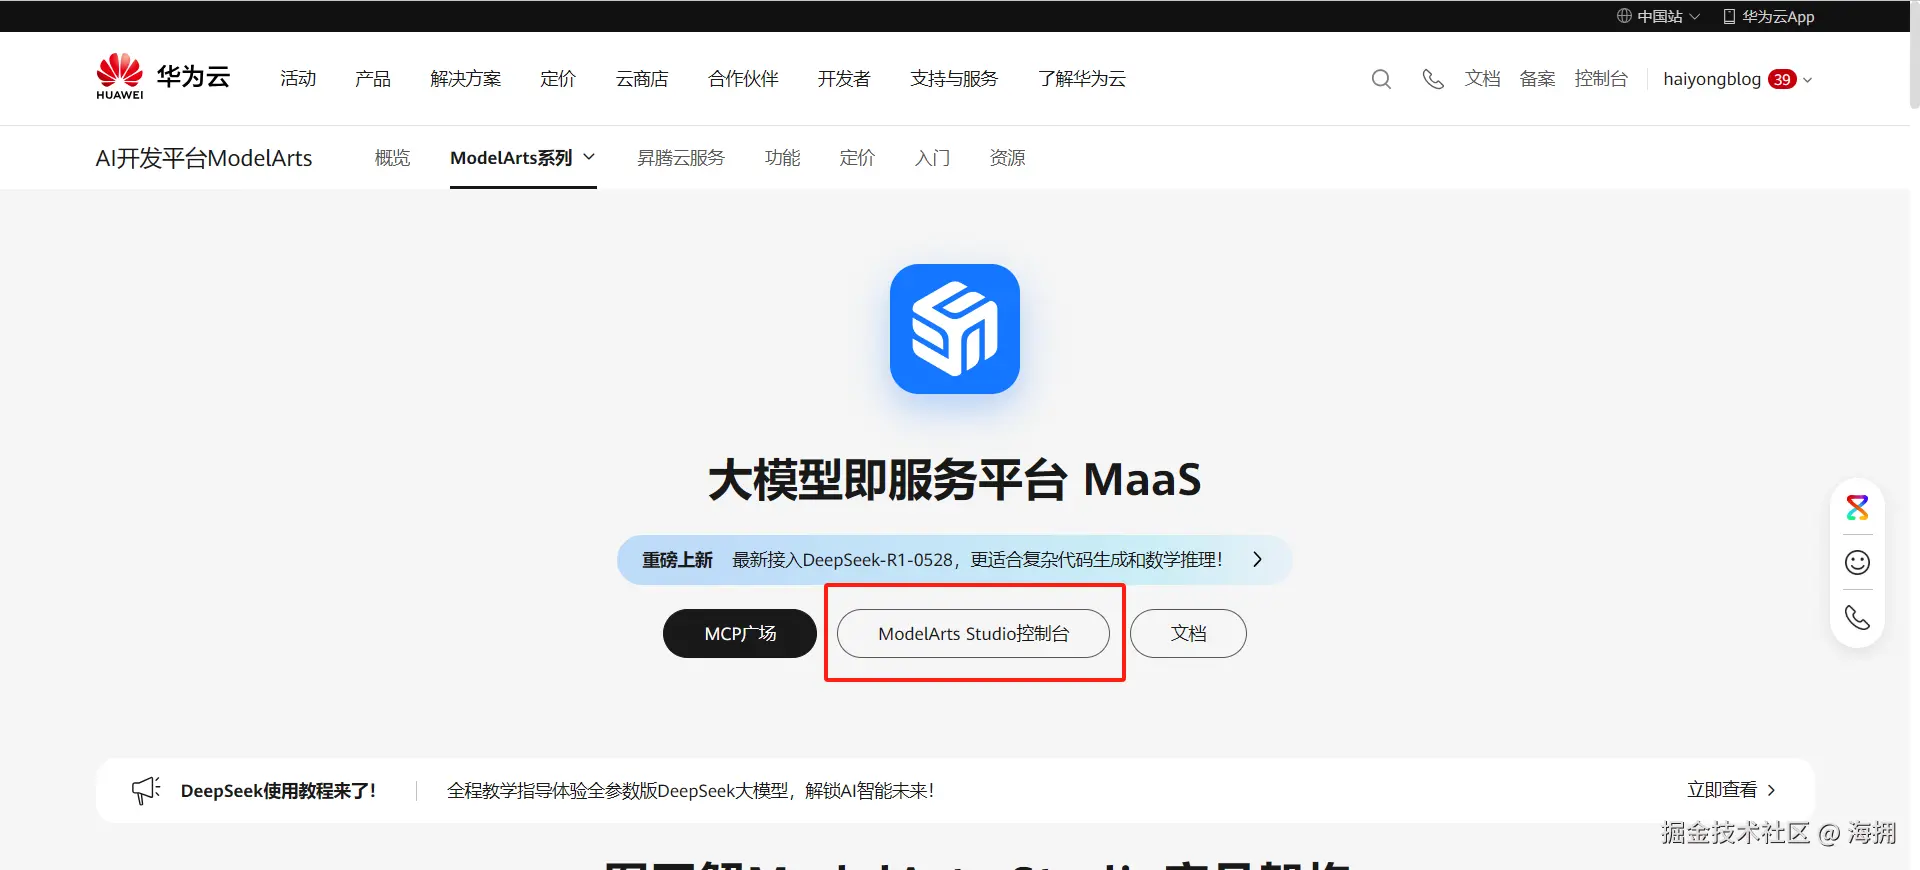Click the smiley feedback icon in sidebar
Viewport: 1920px width, 870px height.
1857,563
